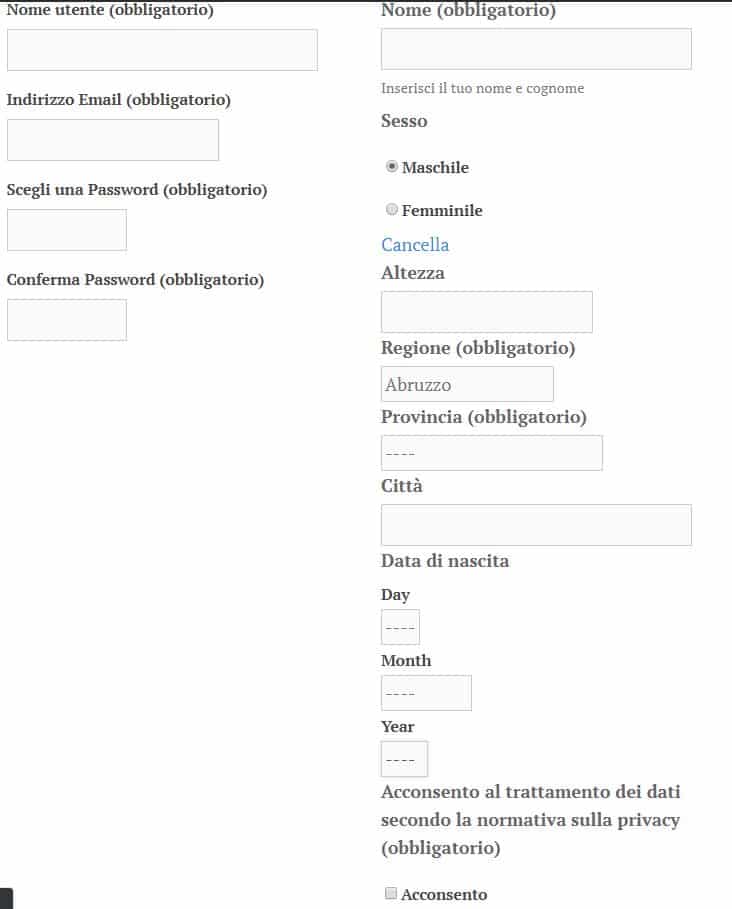Click the 'Inserisci il tuo nome e cognome' hint
Viewport: 732px width, 909px height.
point(482,88)
